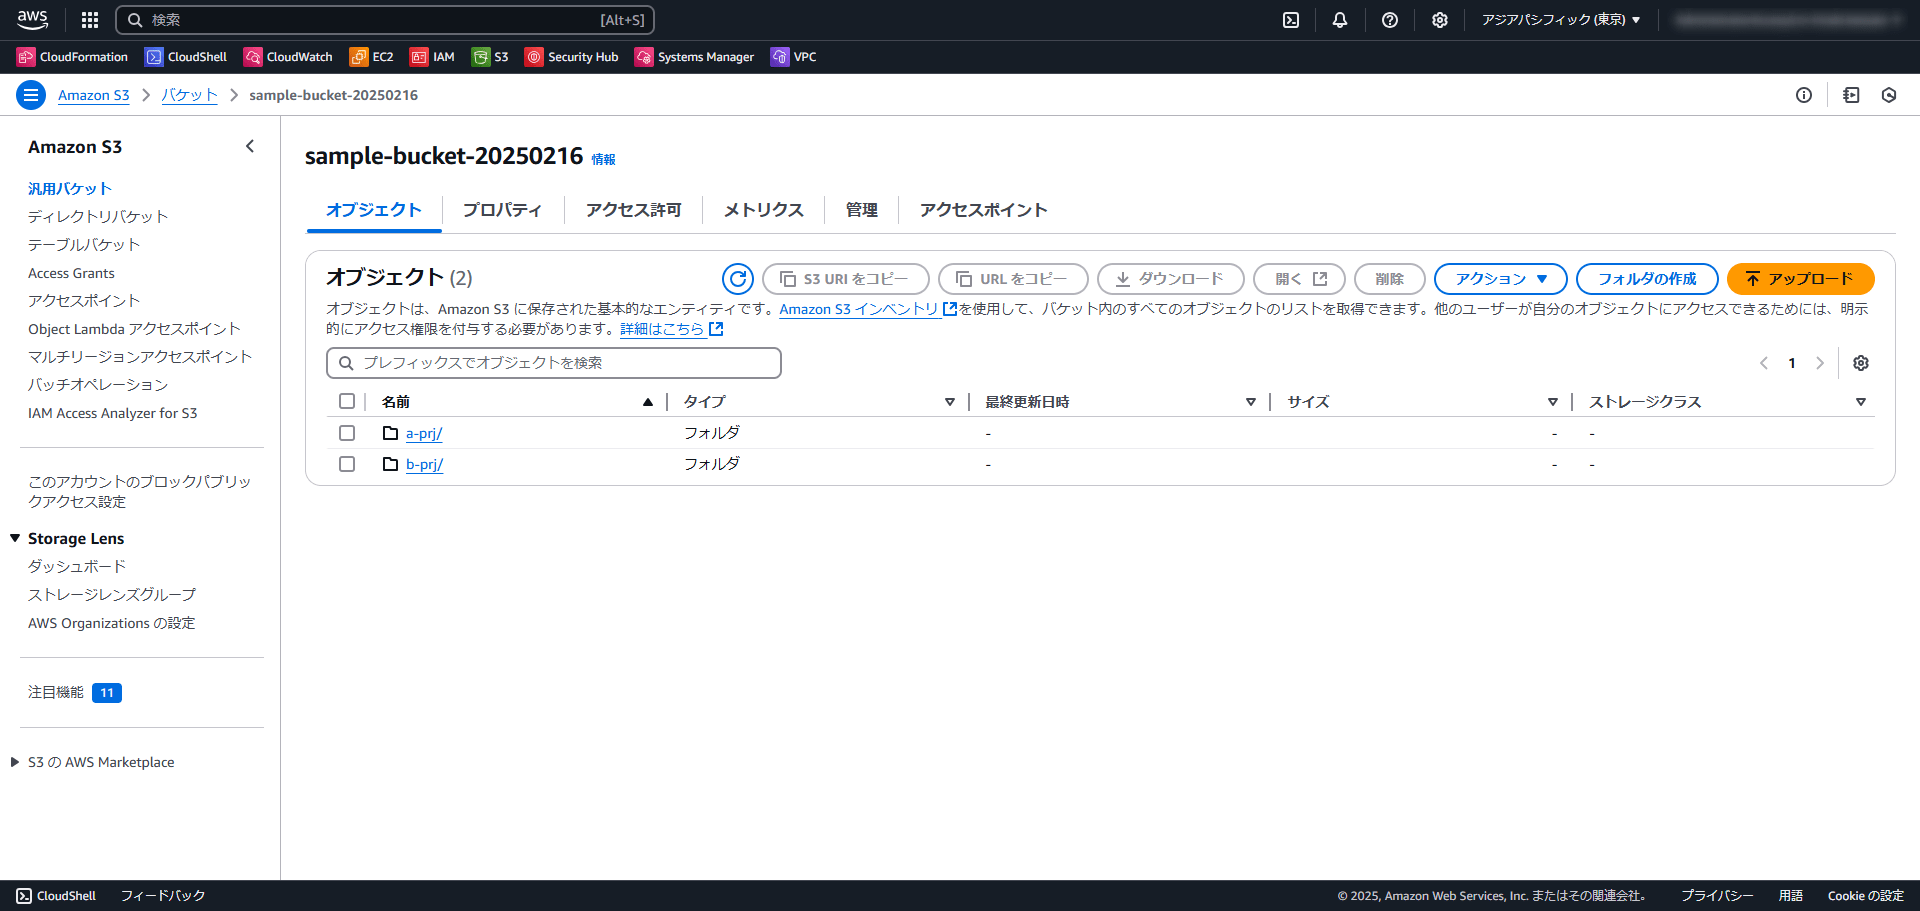The image size is (1920, 911).
Task: Open the help question mark icon
Action: point(1390,20)
